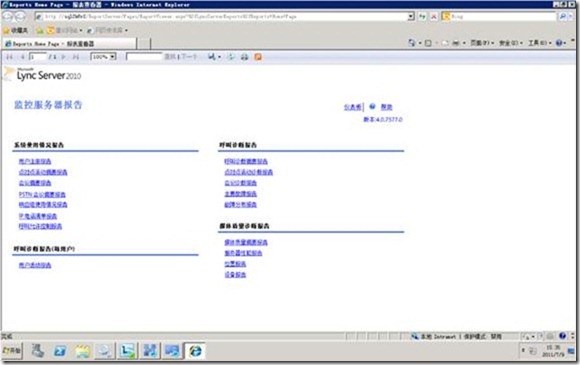Image resolution: width=580 pixels, height=365 pixels.
Task: Click the Lync Server 2010 logo
Action: (43, 74)
